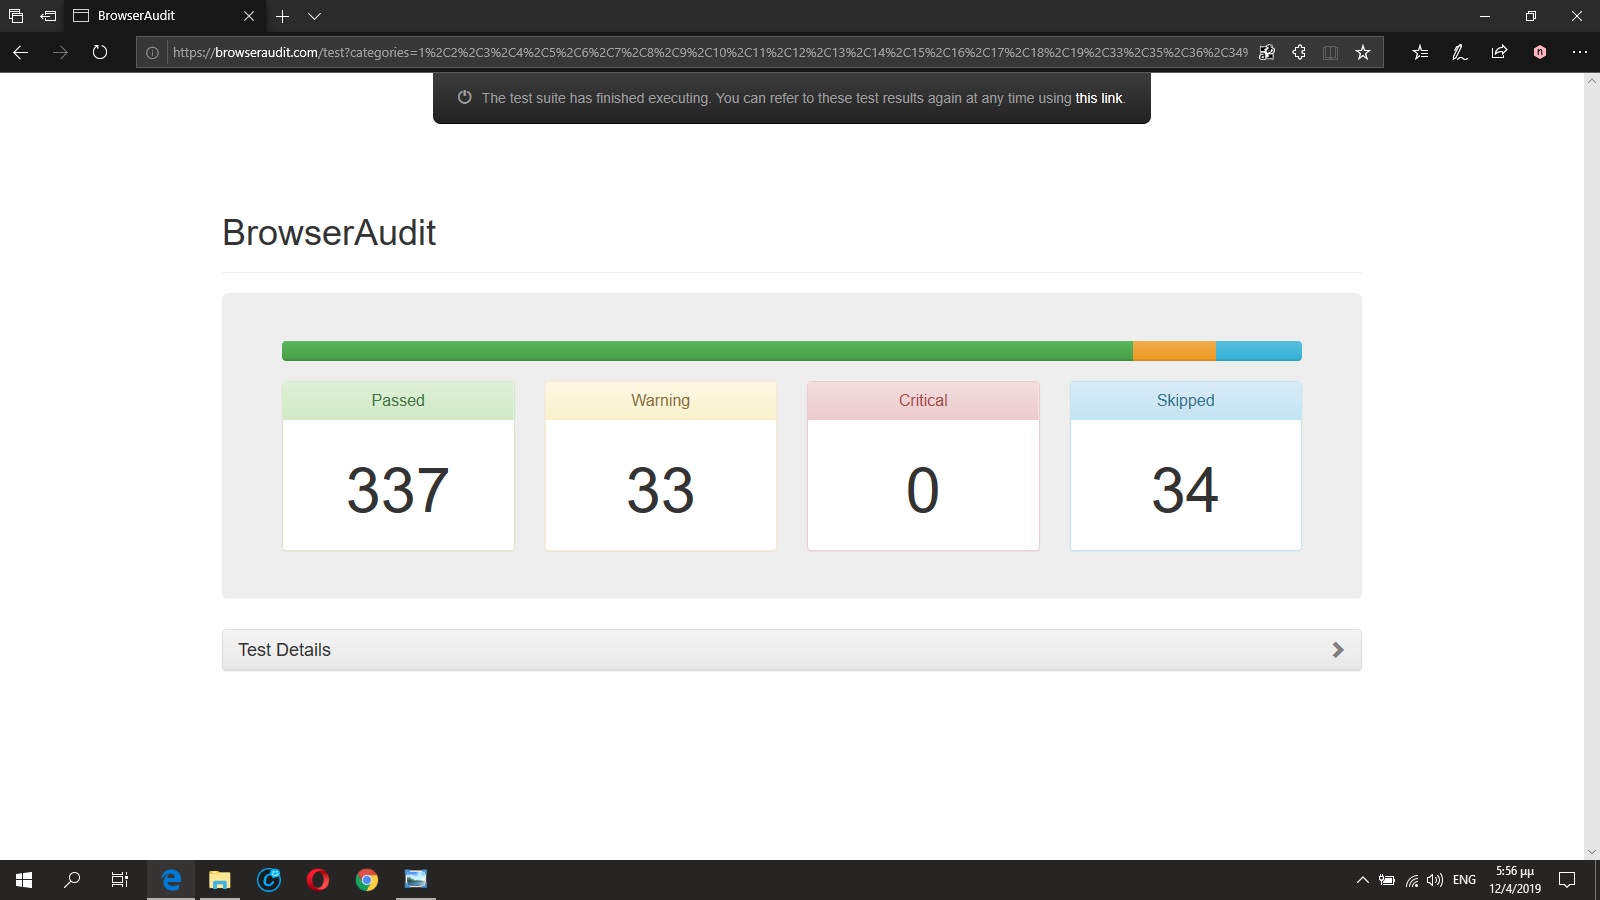This screenshot has height=900, width=1600.
Task: Click the passed count 337
Action: [398, 490]
